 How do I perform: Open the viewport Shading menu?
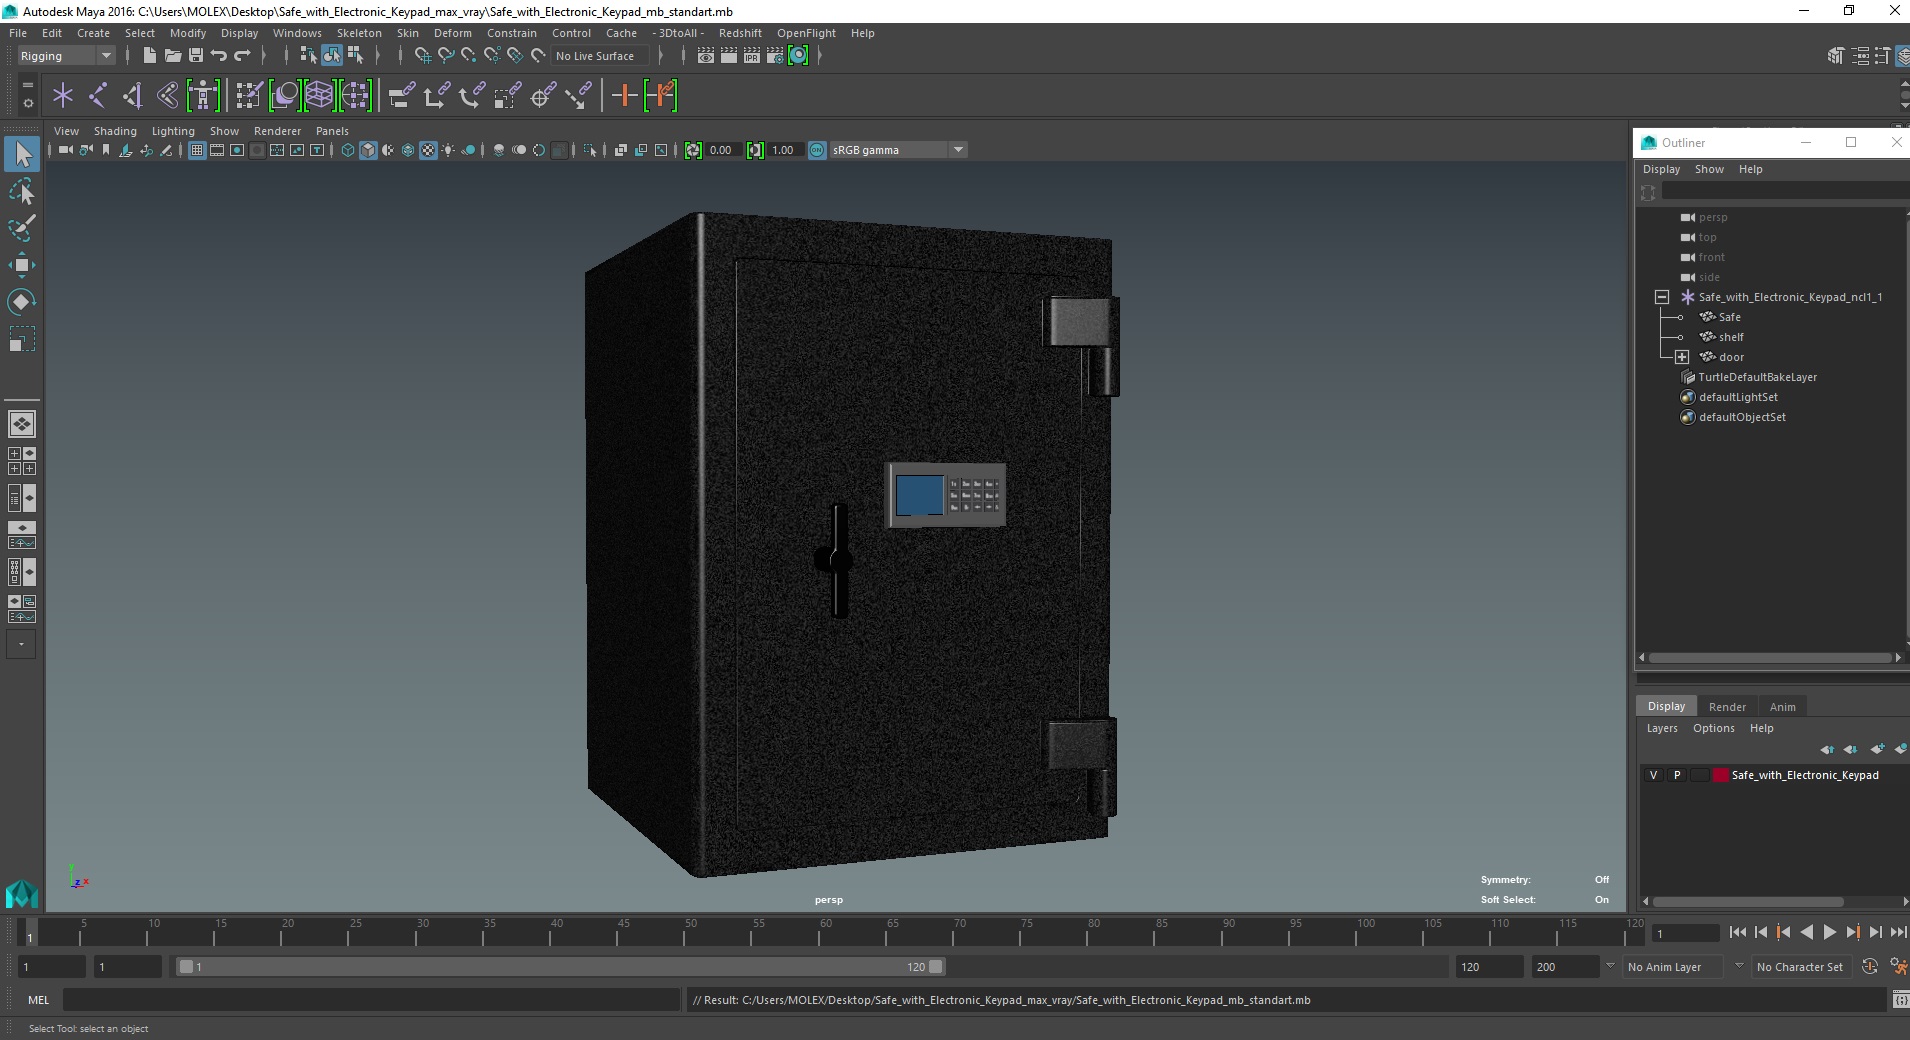point(115,131)
